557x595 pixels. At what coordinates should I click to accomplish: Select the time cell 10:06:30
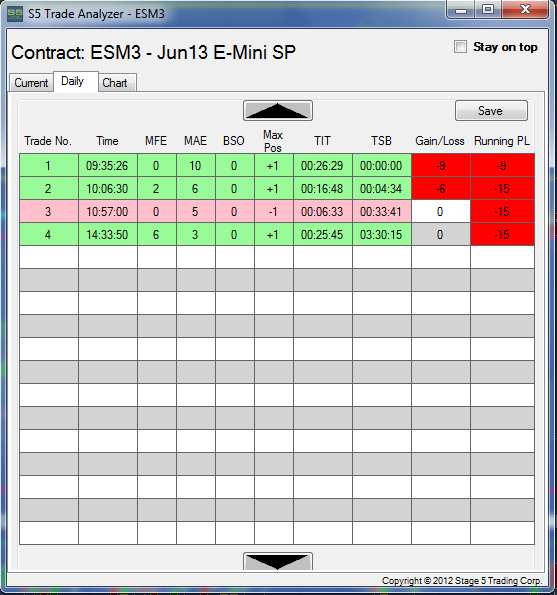pos(108,189)
